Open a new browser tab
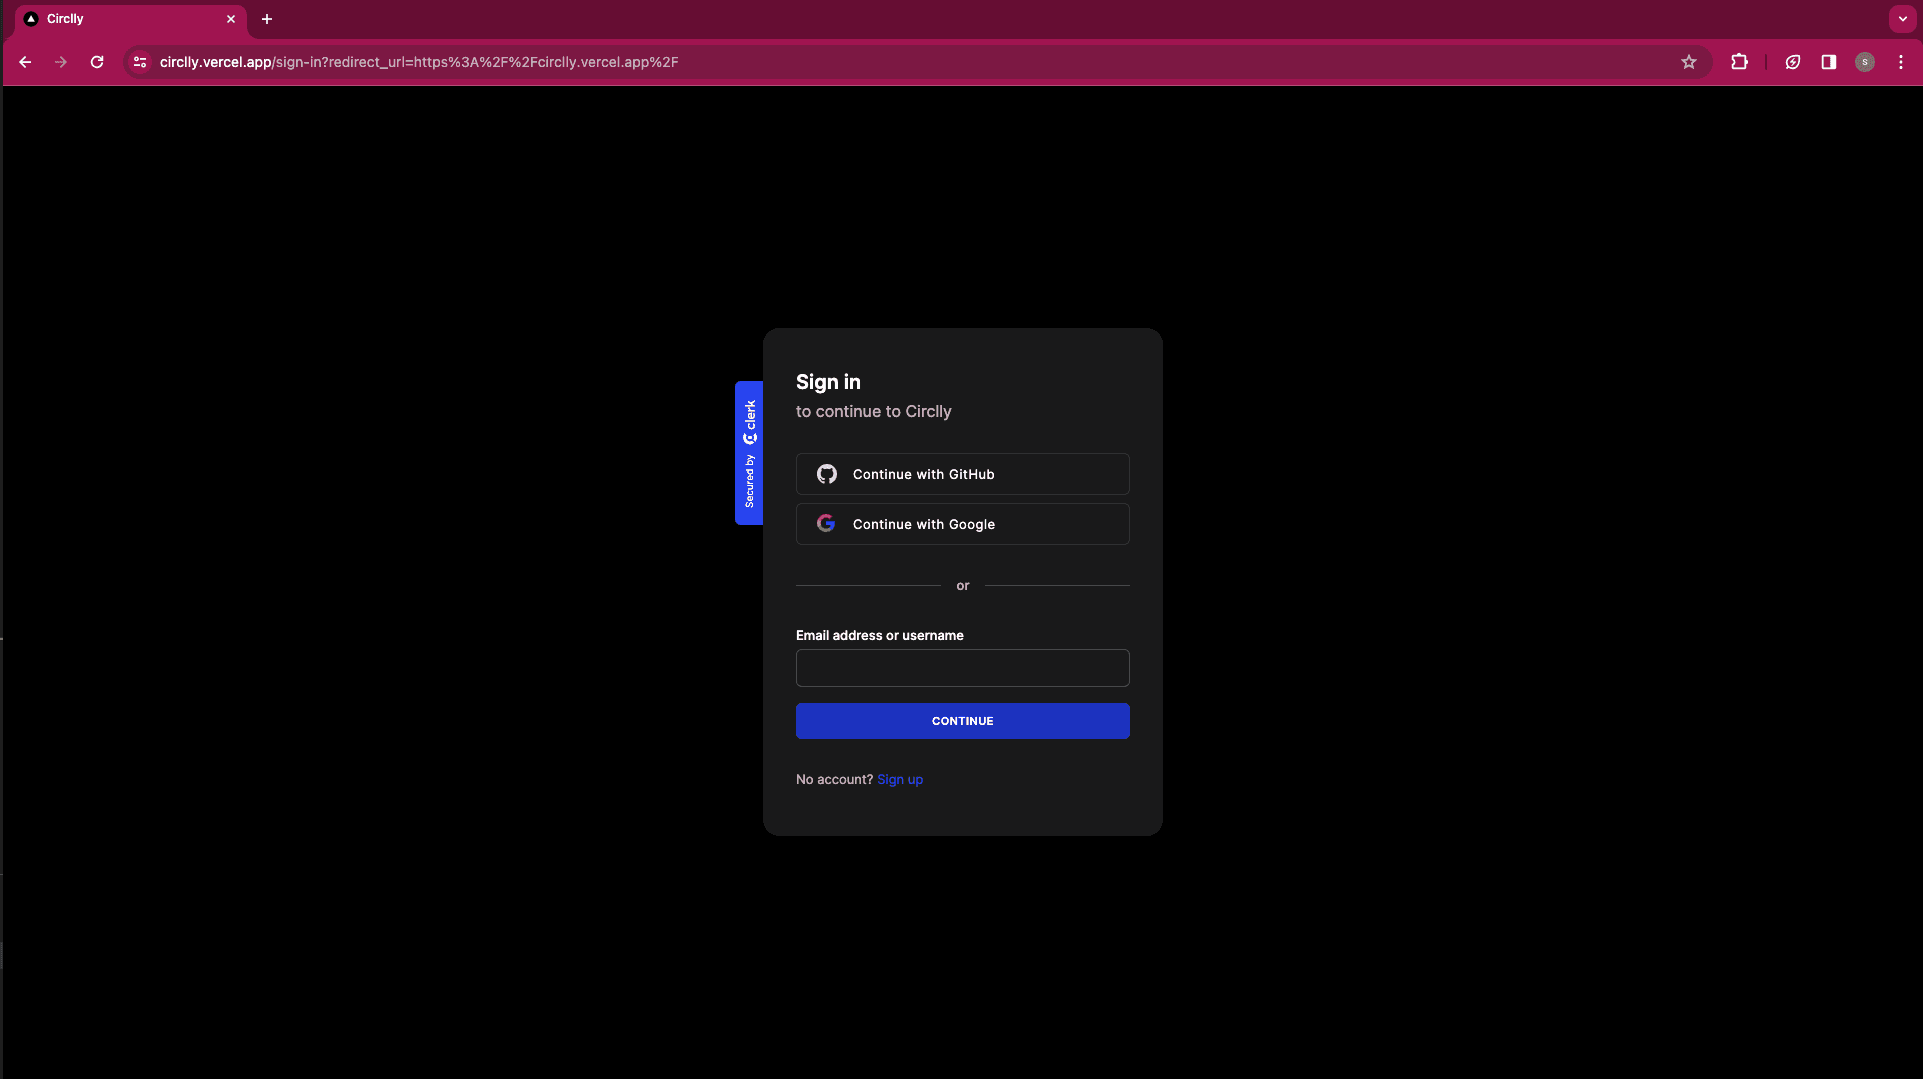 point(267,19)
